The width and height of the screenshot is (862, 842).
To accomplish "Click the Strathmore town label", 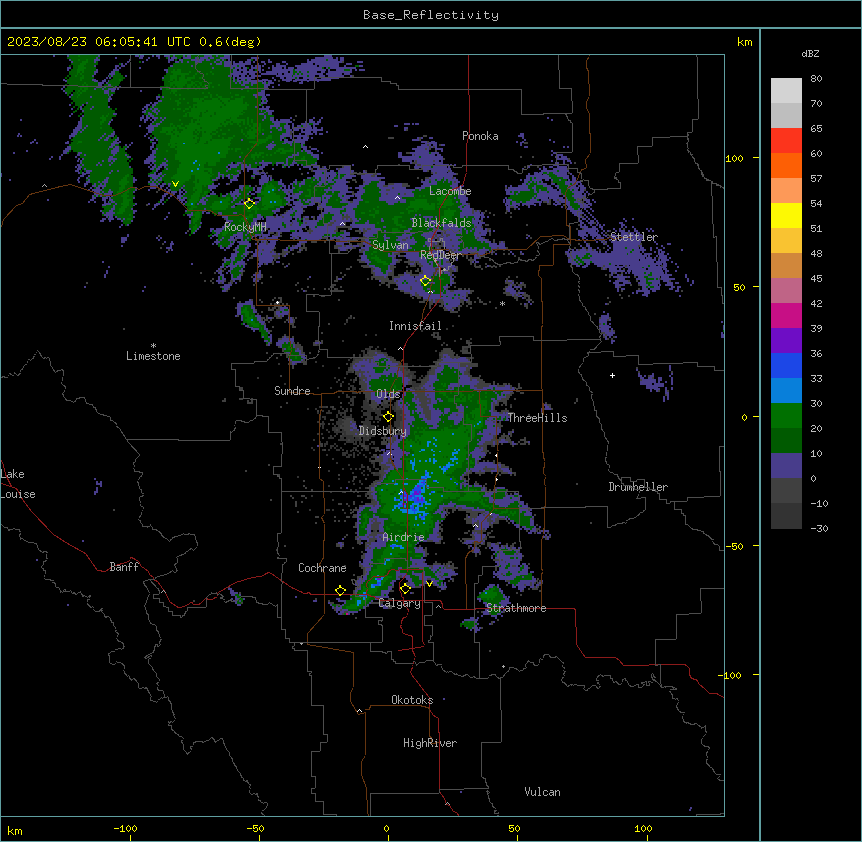I will coord(516,608).
